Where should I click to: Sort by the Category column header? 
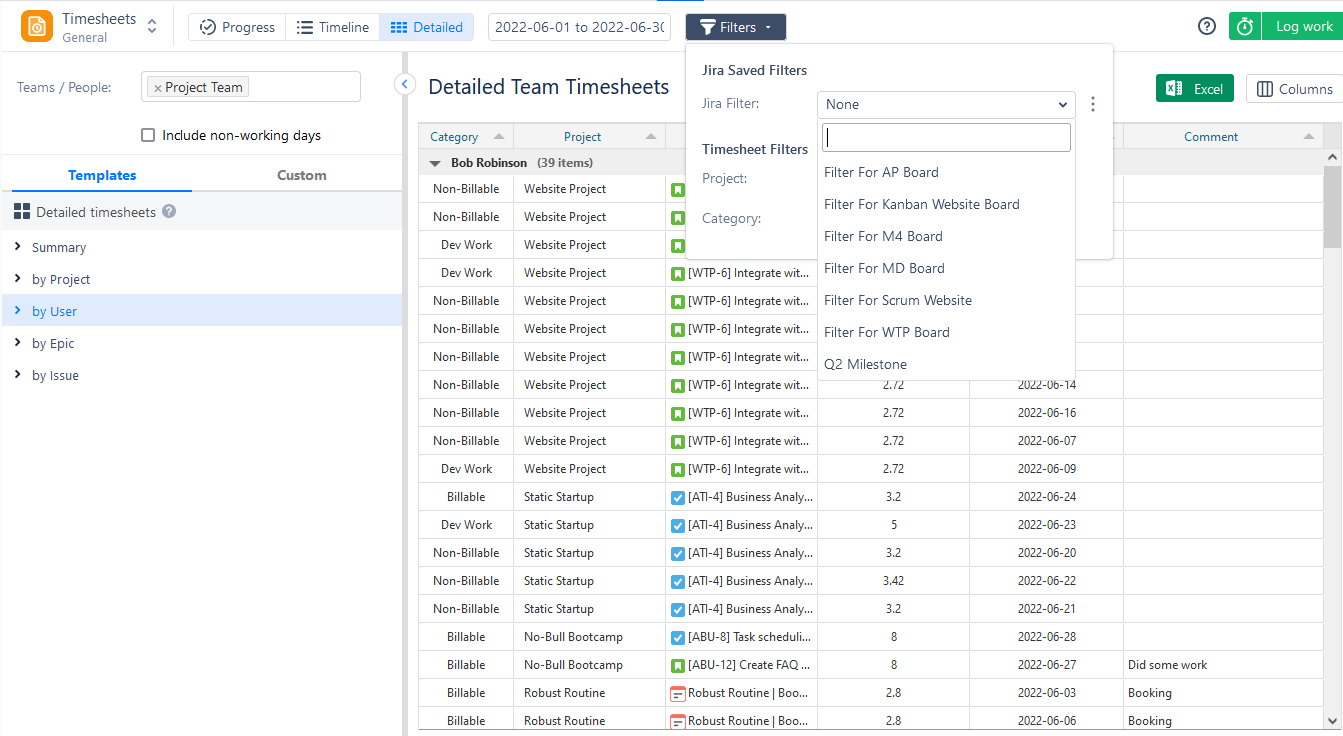tap(466, 137)
